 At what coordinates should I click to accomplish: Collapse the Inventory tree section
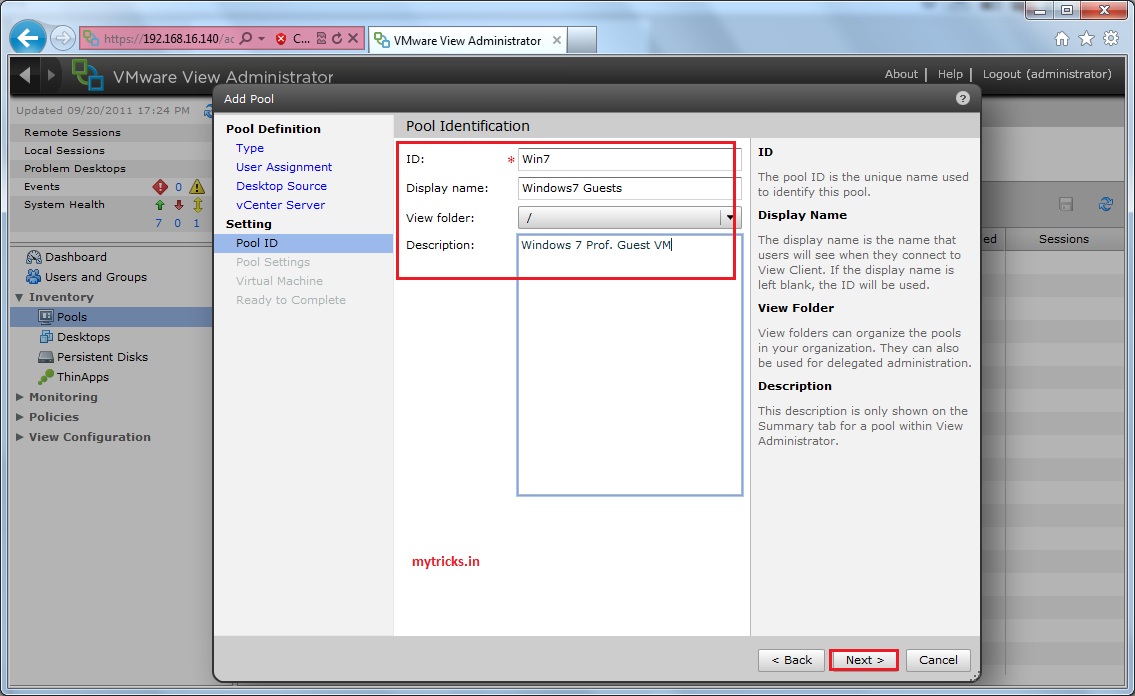(x=20, y=297)
